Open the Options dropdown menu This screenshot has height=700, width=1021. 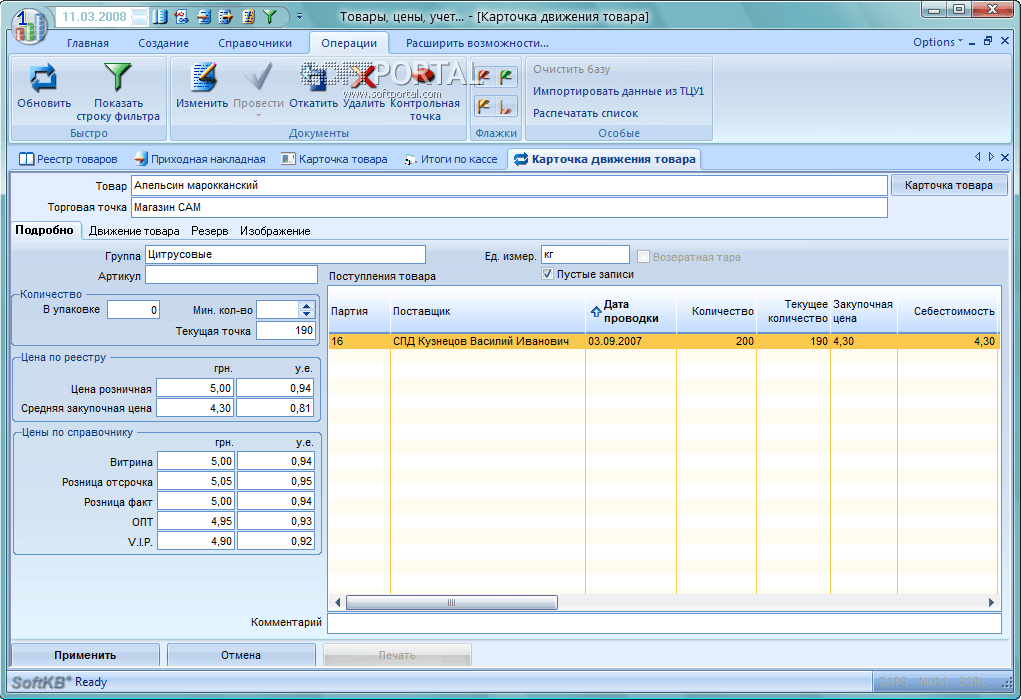pos(938,42)
